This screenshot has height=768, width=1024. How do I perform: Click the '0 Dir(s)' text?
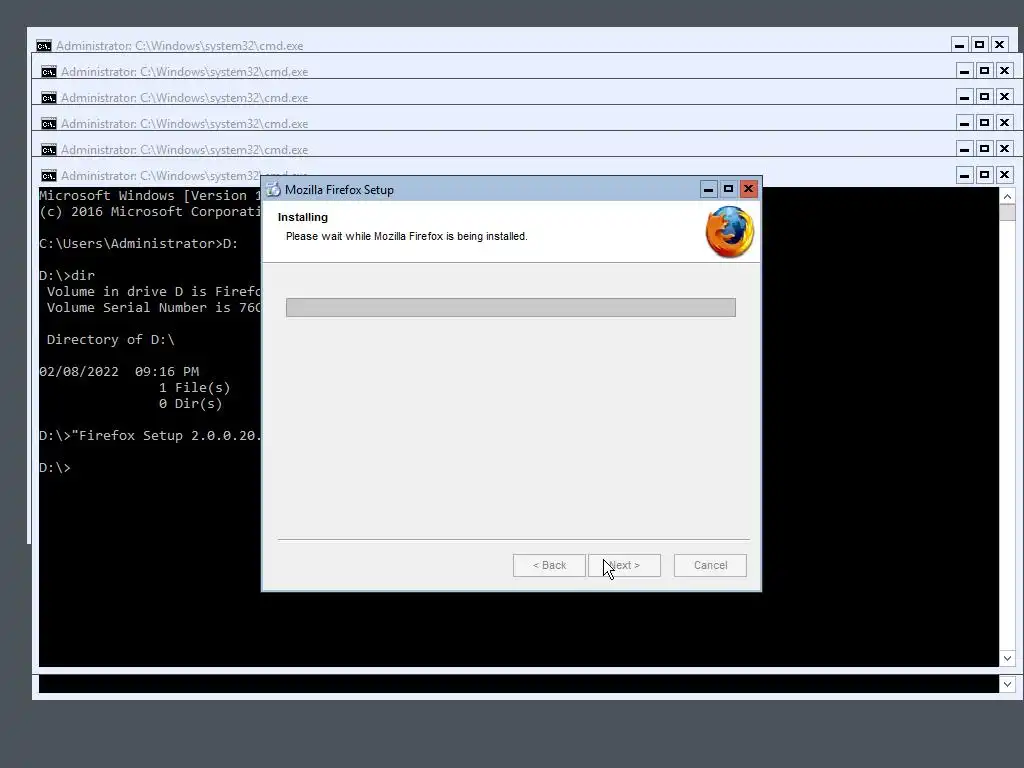(x=191, y=404)
